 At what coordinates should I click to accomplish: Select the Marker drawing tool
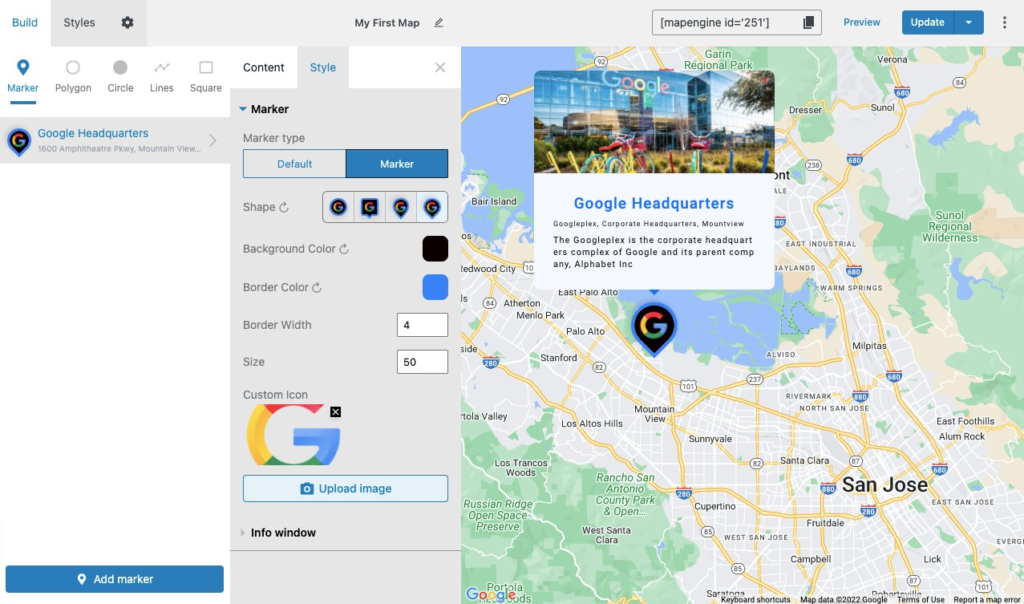(23, 76)
